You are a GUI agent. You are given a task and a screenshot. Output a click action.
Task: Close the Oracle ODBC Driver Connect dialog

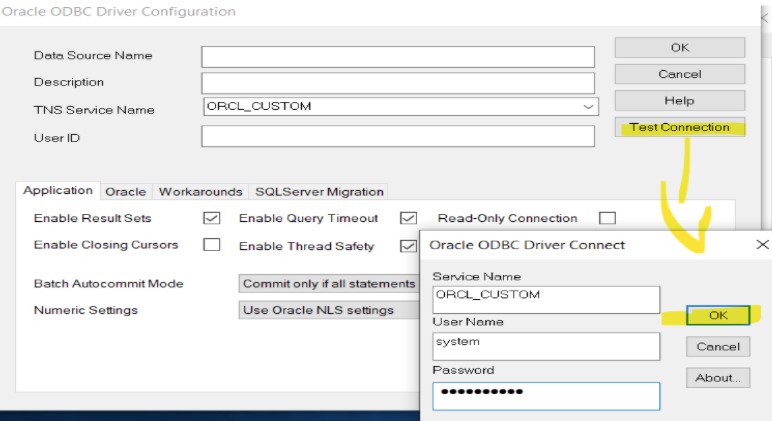point(762,244)
